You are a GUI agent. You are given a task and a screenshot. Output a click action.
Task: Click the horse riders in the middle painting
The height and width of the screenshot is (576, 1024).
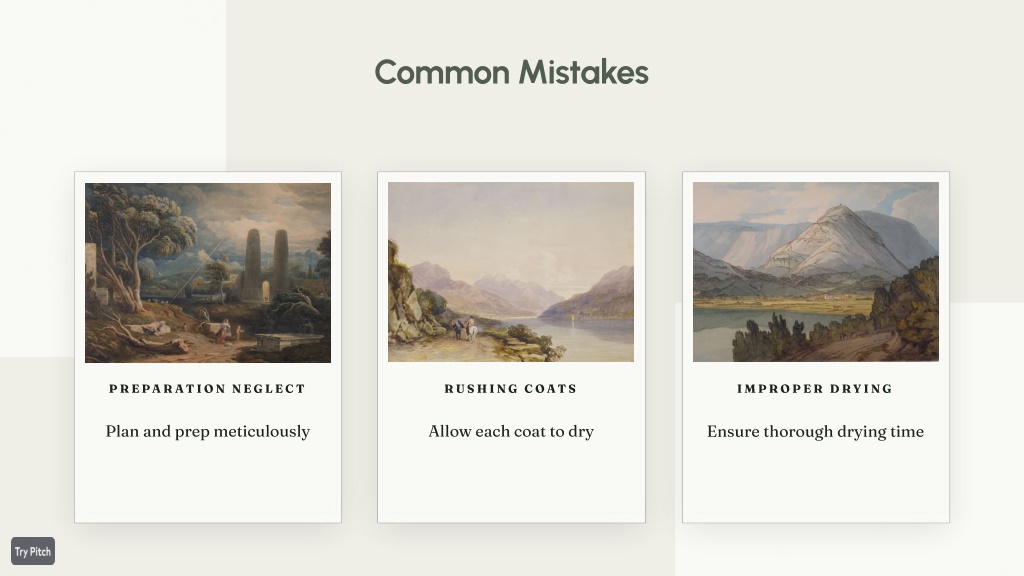point(465,328)
